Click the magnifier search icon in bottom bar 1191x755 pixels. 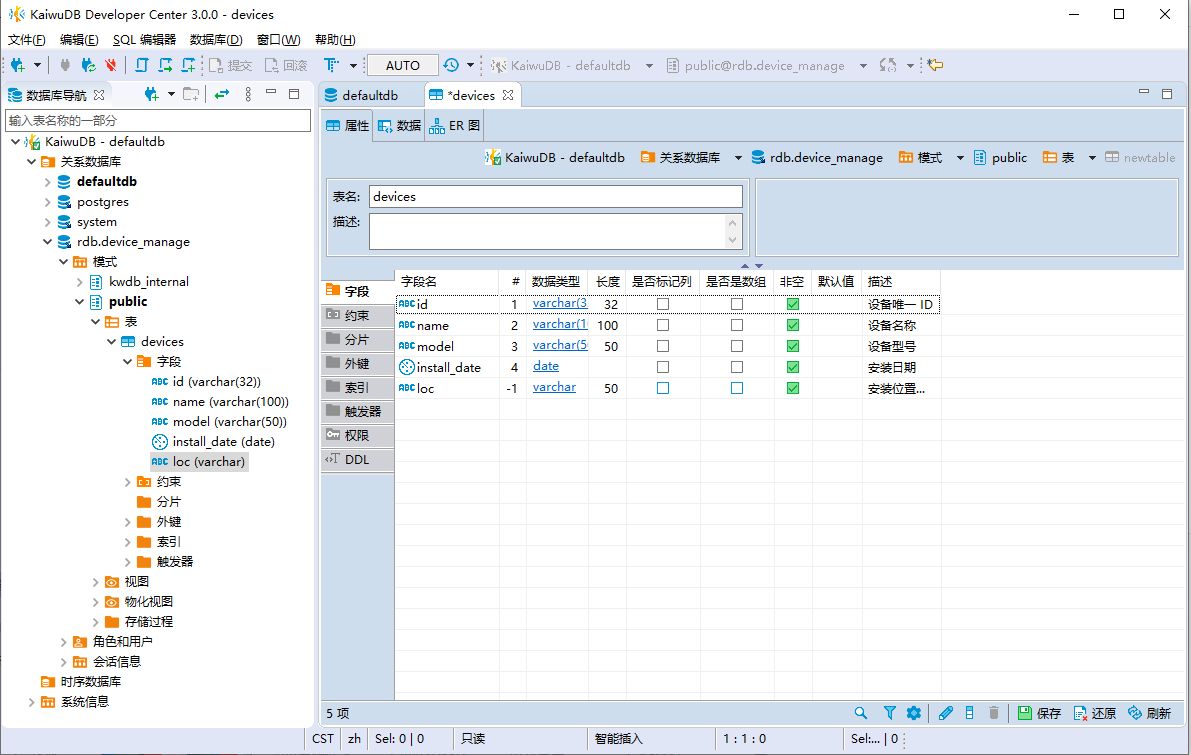(x=861, y=713)
